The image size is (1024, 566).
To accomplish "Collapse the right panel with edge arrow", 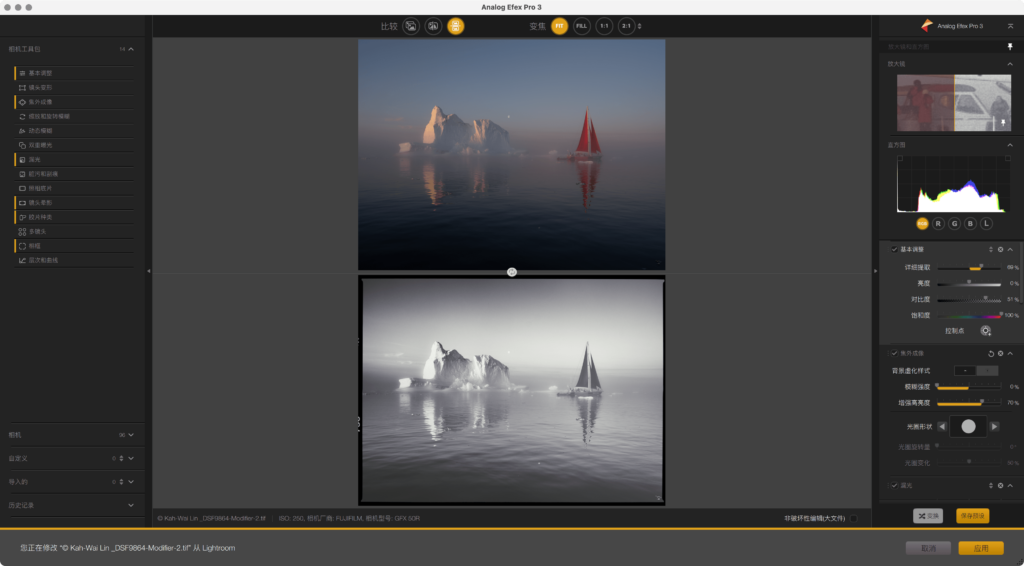I will (875, 271).
